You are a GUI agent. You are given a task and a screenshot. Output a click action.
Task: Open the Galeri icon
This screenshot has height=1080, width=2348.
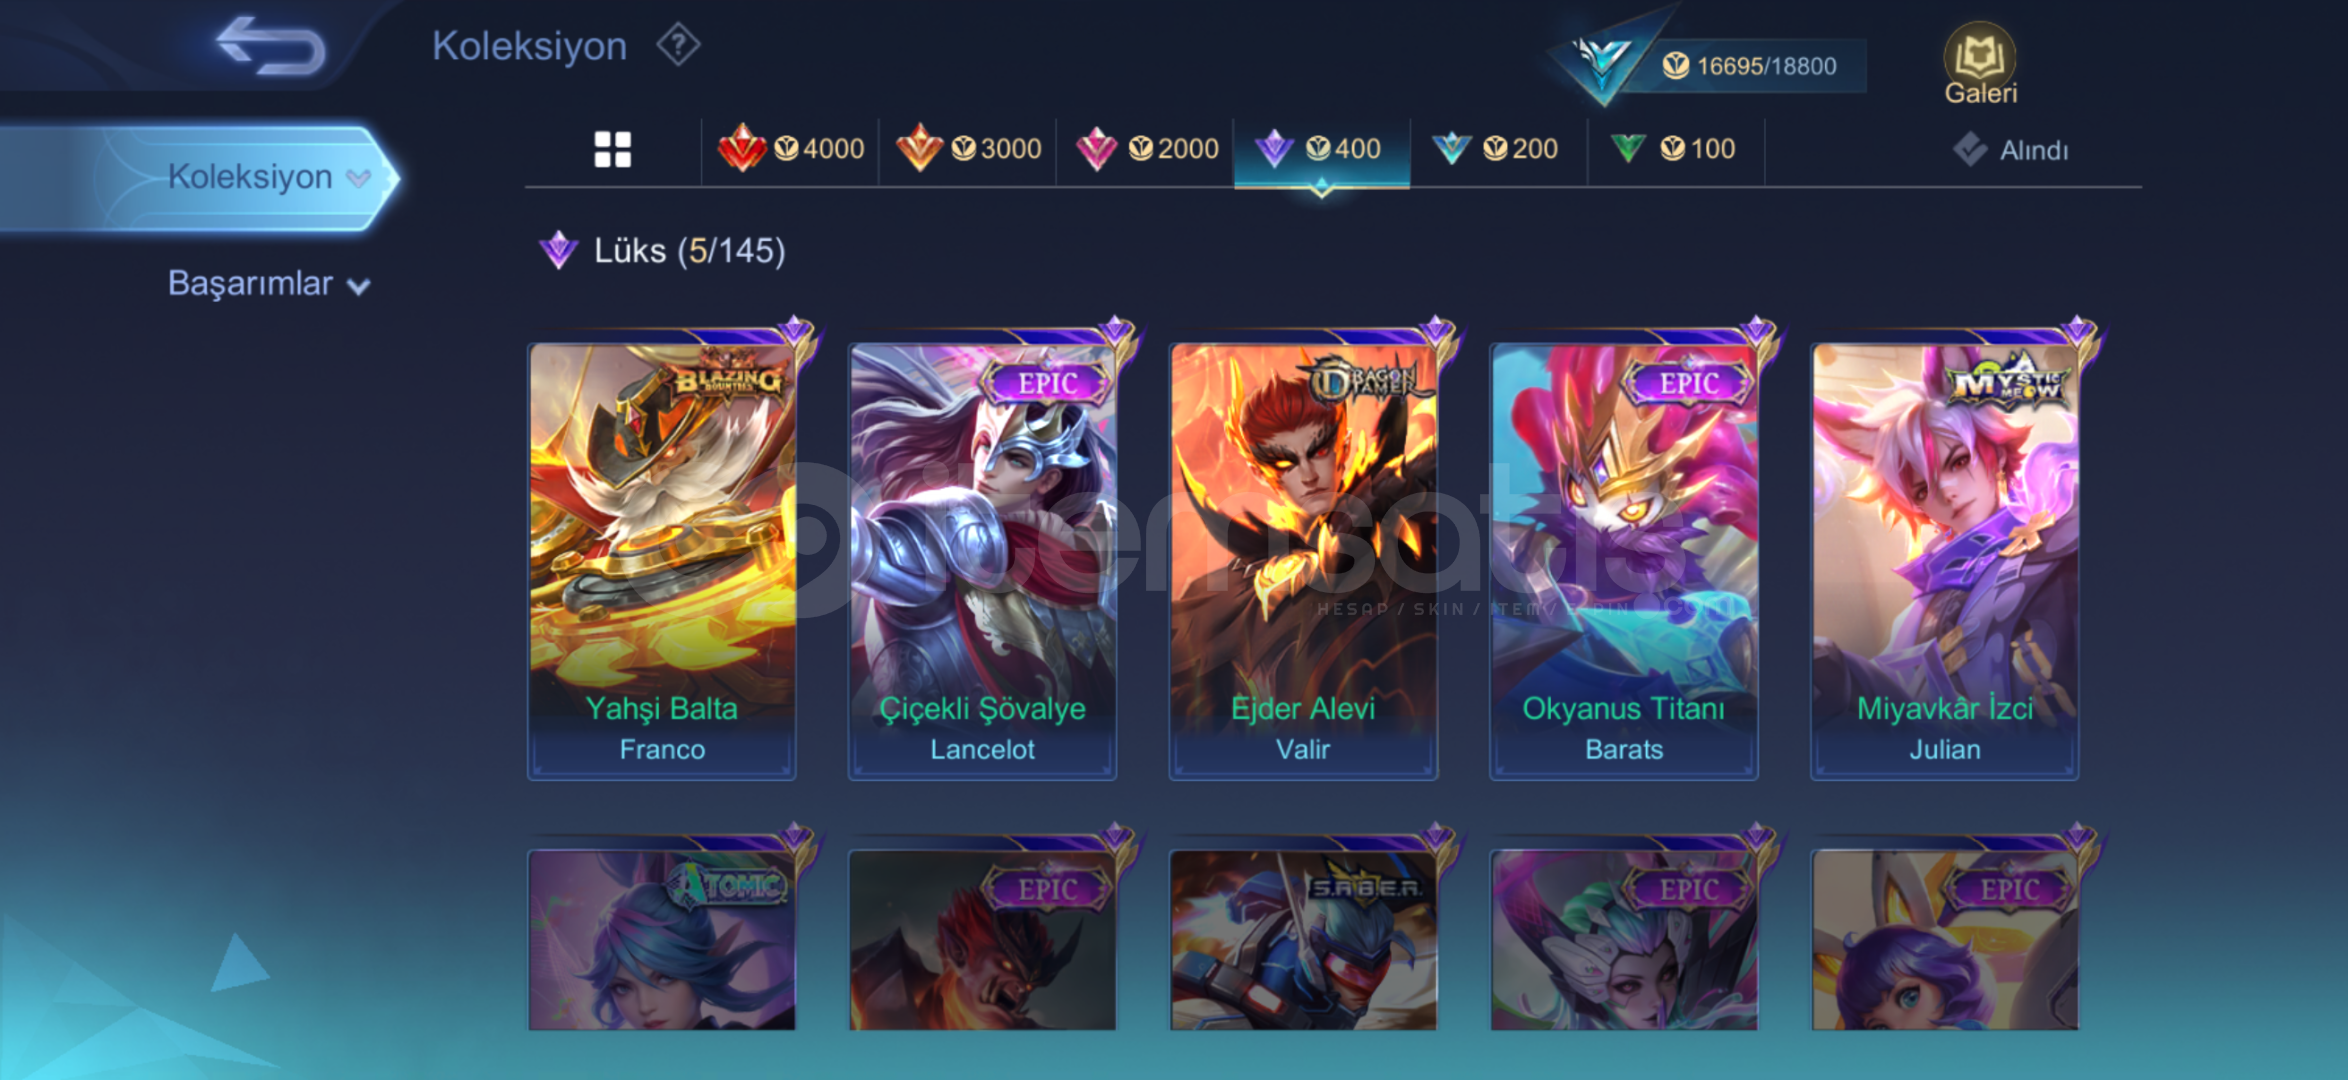(1980, 63)
